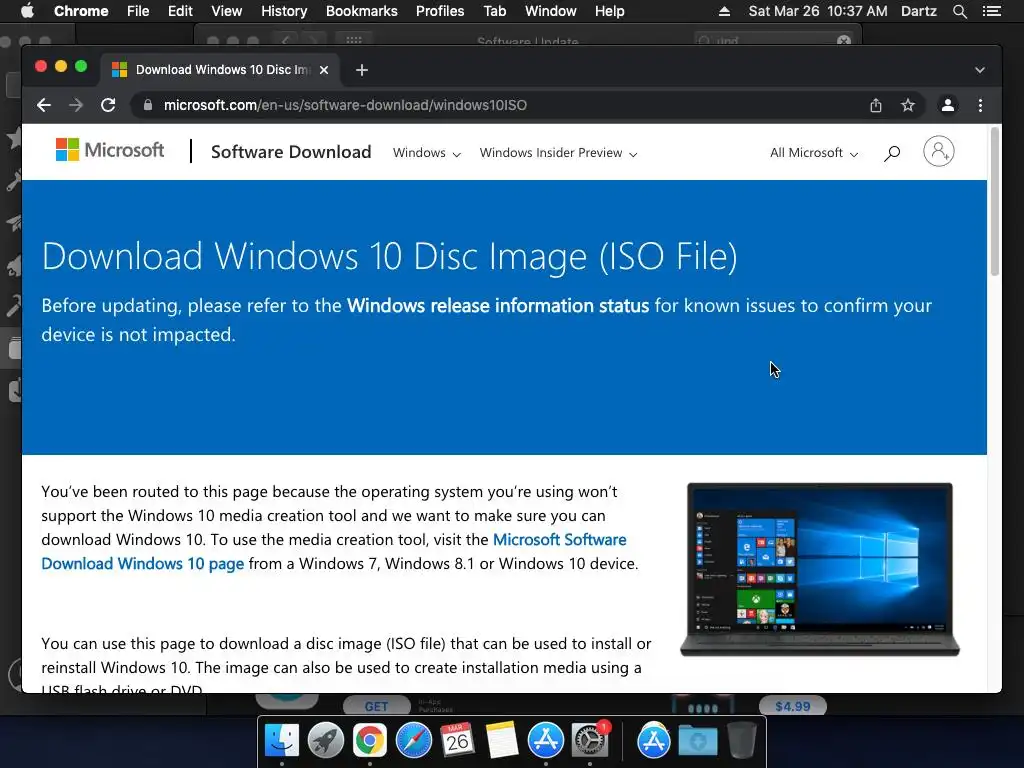Expand the Windows dropdown menu
Viewport: 1024px width, 768px height.
pyautogui.click(x=426, y=153)
